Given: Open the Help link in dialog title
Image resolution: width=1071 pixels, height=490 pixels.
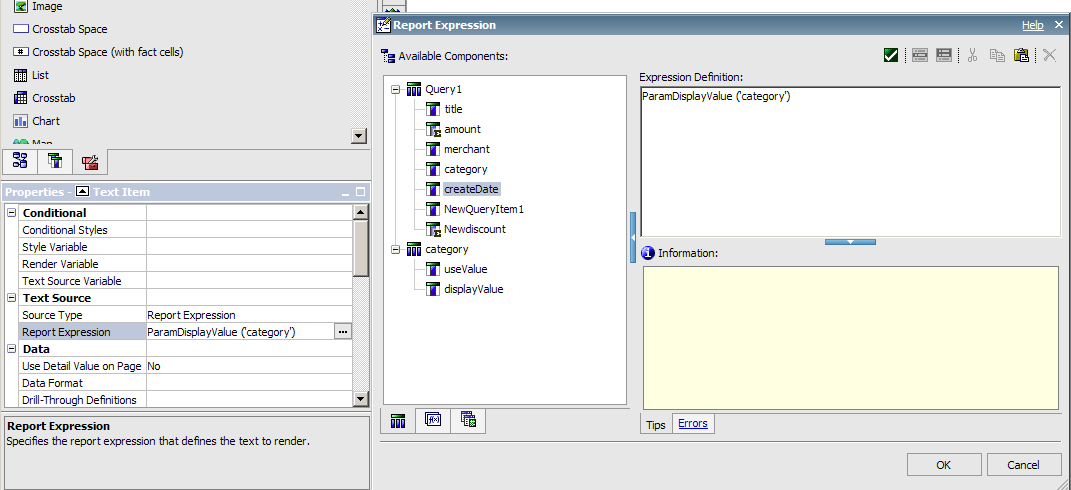Looking at the screenshot, I should coord(1032,25).
